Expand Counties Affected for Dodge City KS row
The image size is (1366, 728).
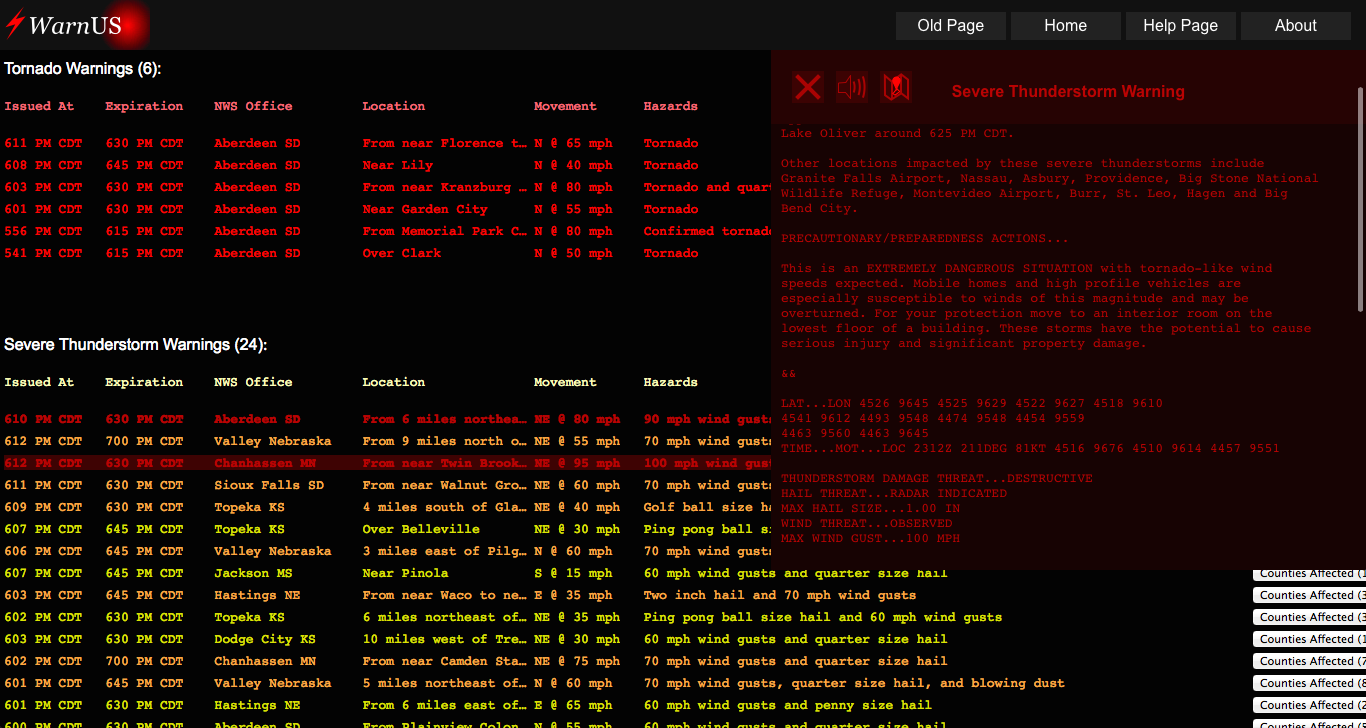click(x=1309, y=639)
